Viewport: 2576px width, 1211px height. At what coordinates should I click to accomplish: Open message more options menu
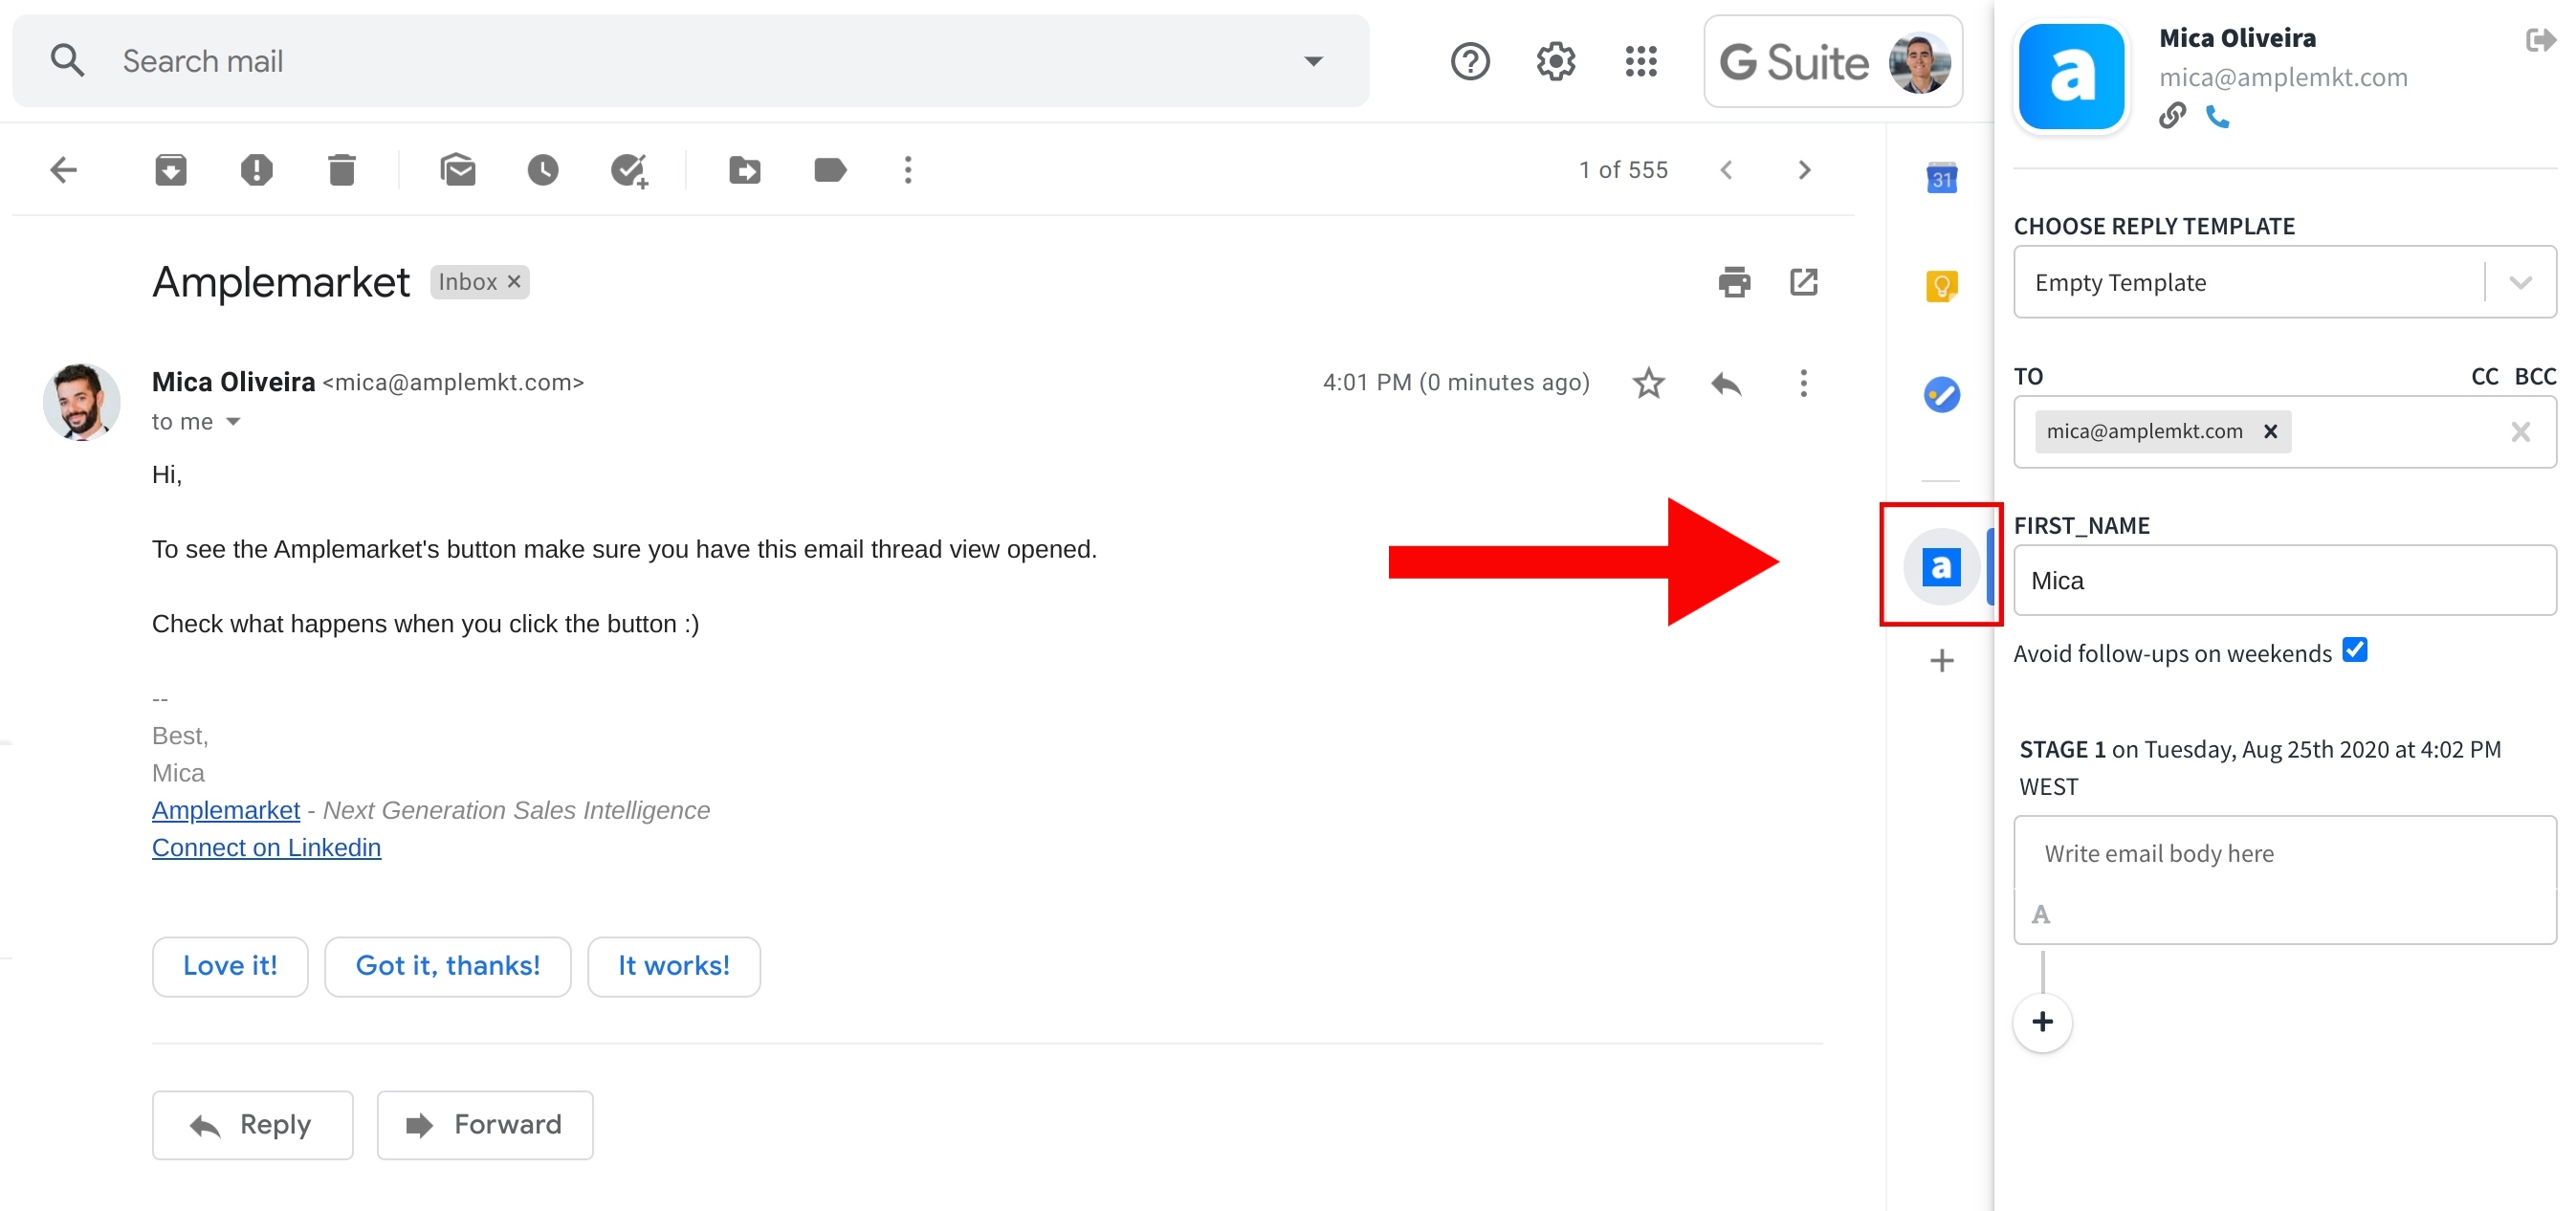[1804, 383]
